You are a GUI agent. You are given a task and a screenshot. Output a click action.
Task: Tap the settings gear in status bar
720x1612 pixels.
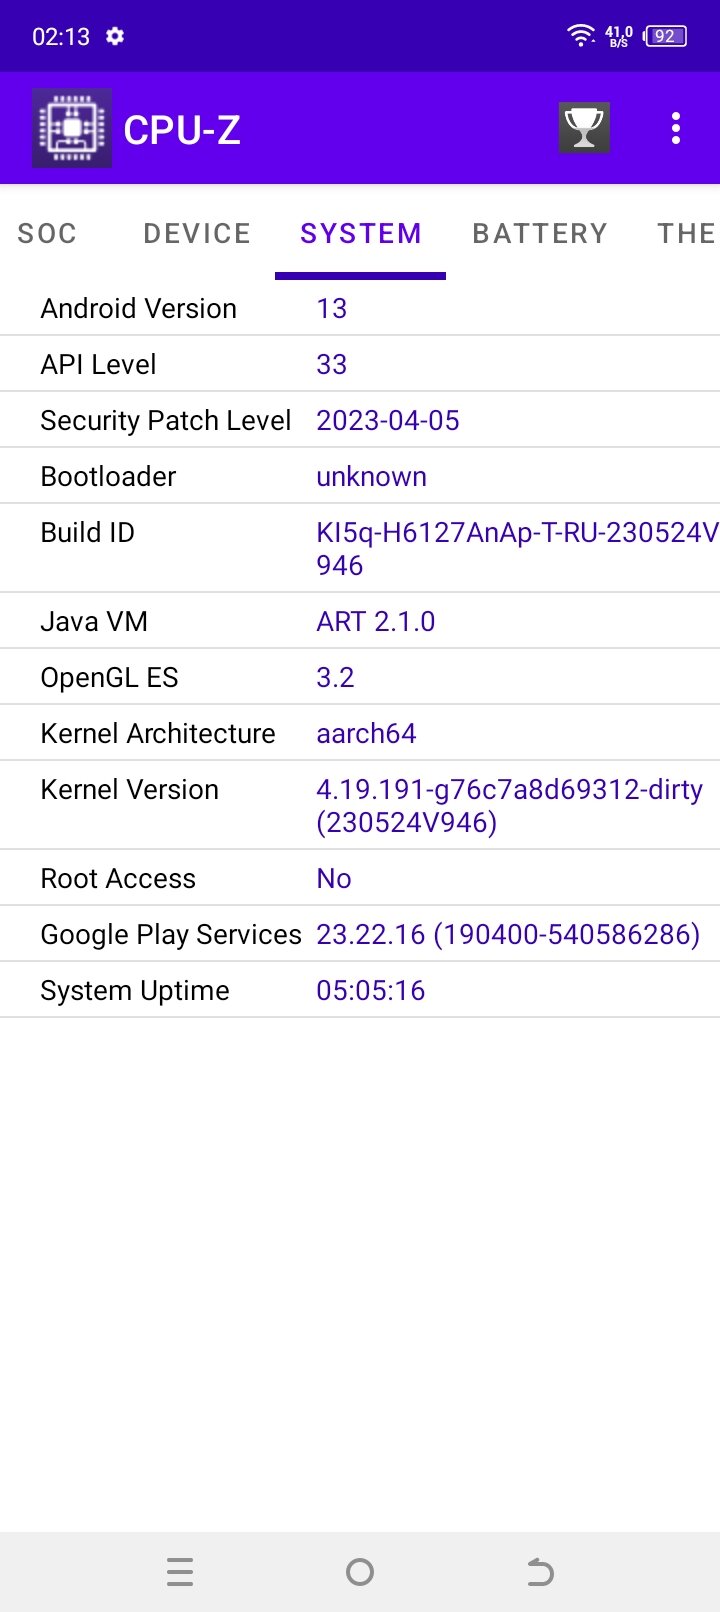[115, 37]
